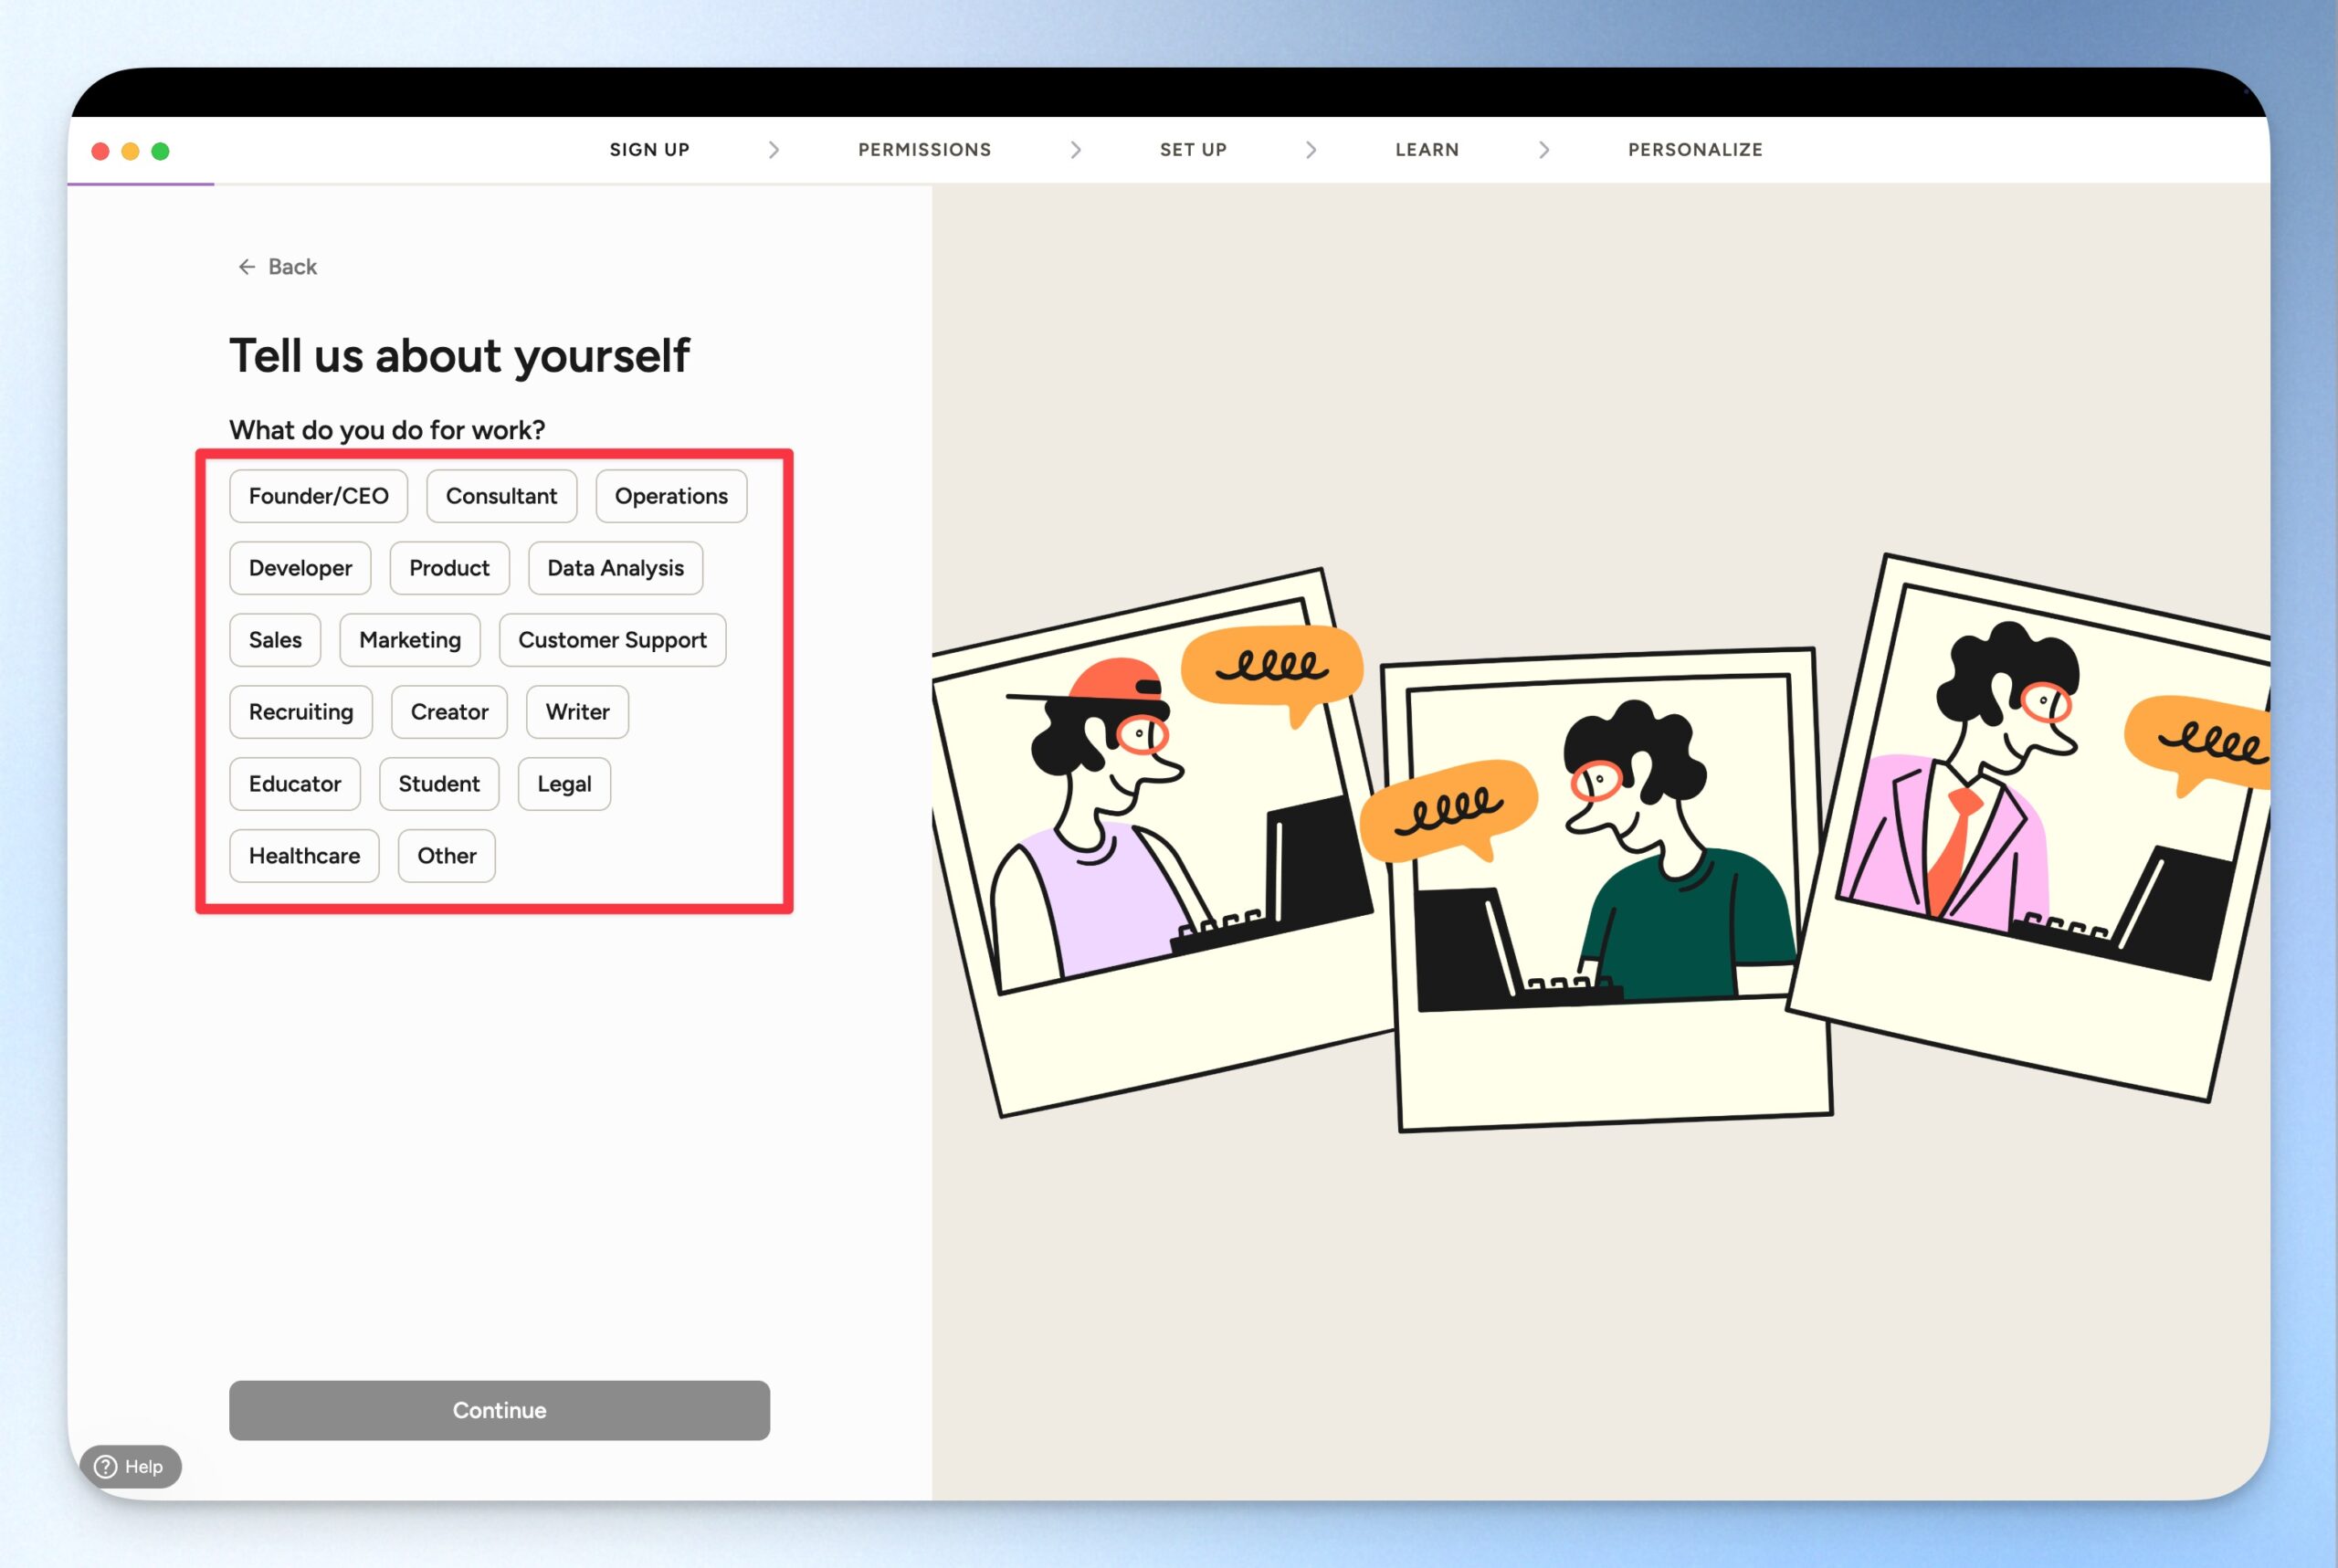Go to the Sign Up step

tap(649, 150)
